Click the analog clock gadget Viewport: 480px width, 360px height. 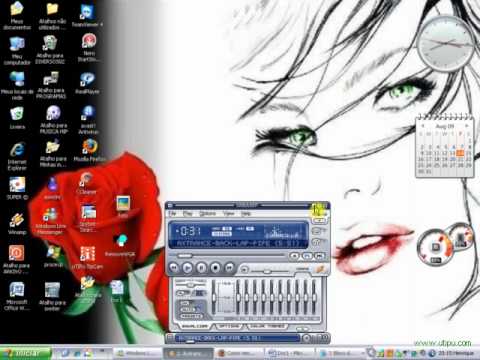(x=445, y=43)
